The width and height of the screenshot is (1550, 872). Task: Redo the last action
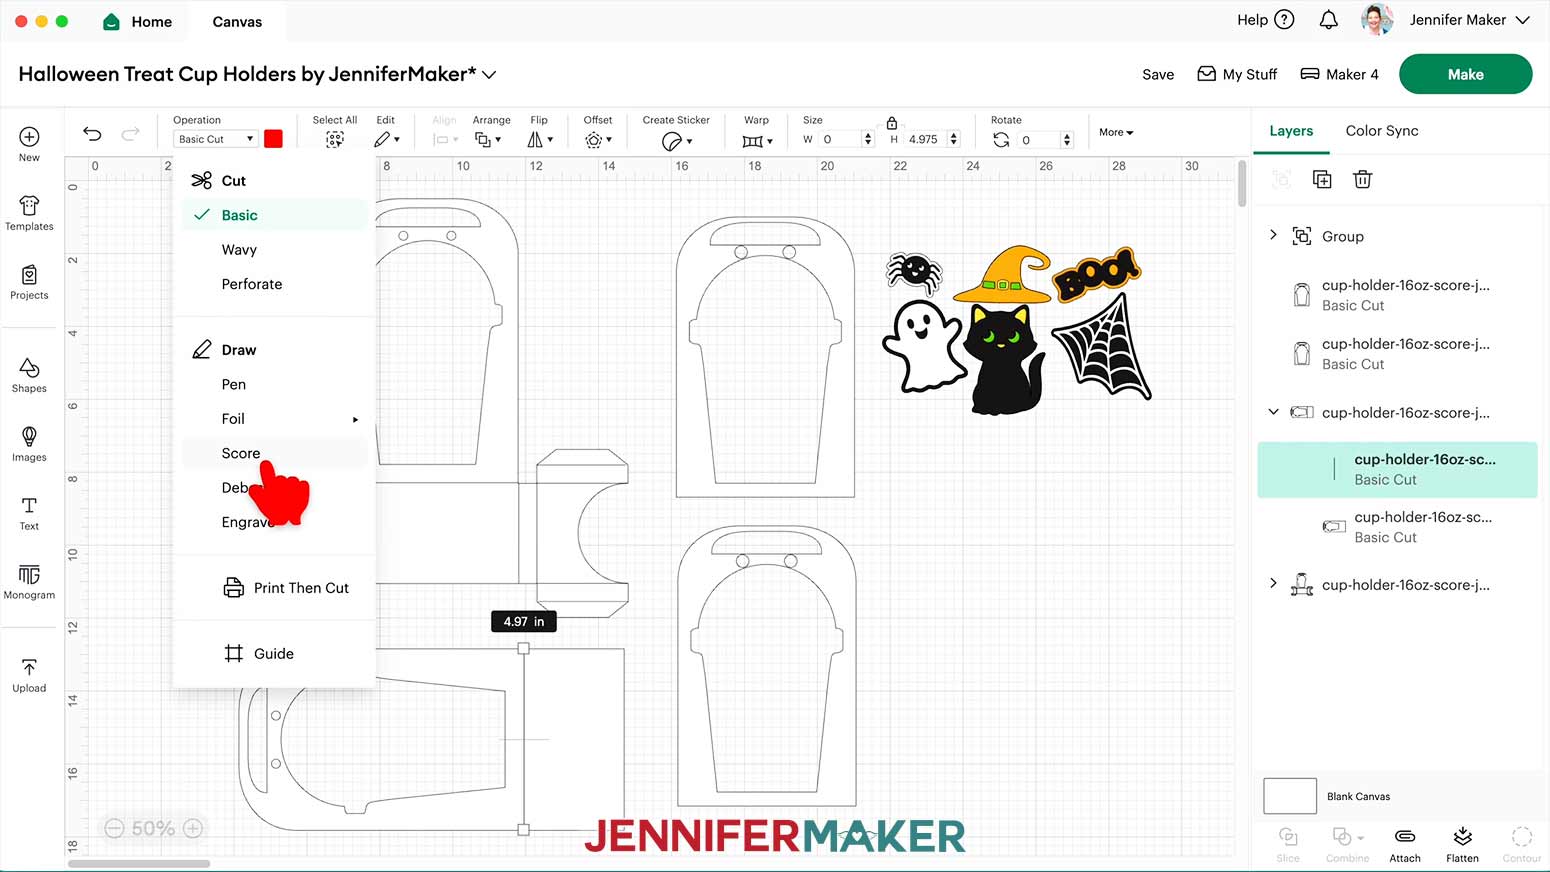point(130,134)
